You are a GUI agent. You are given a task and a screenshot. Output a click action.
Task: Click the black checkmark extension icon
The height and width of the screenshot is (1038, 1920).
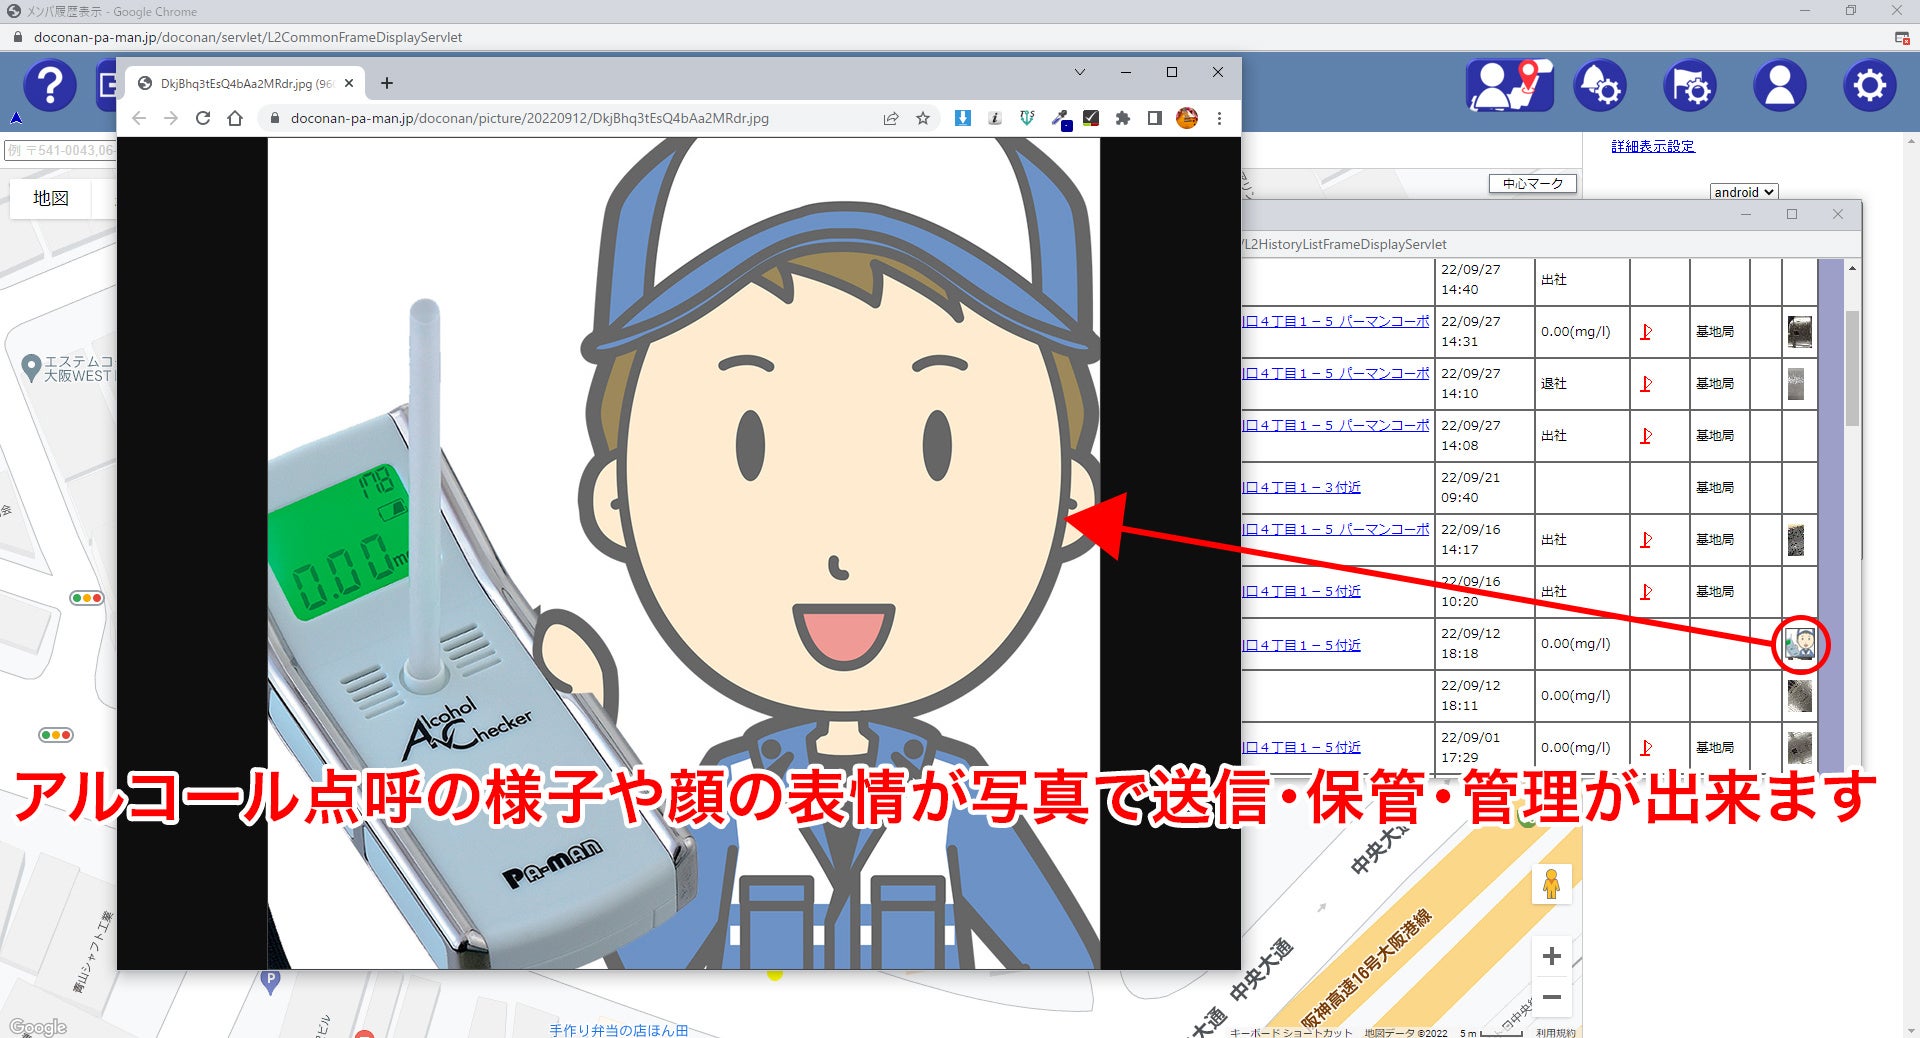1091,118
